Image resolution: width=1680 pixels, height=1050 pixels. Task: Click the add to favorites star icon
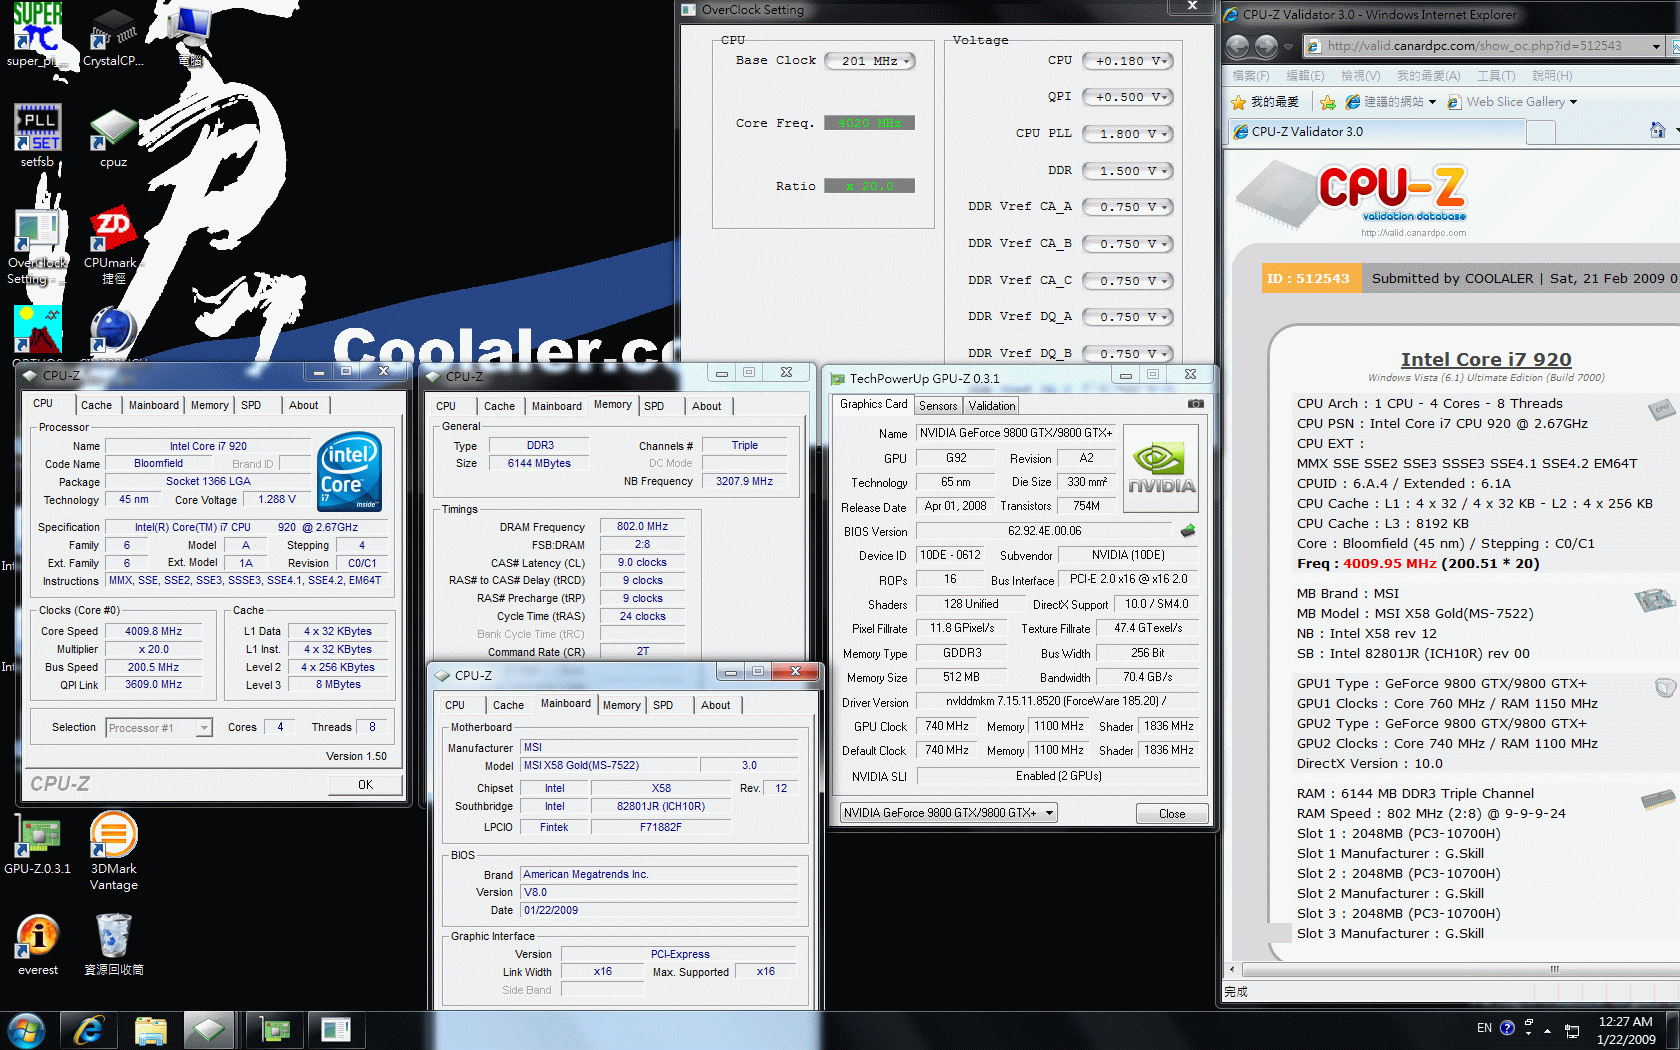tap(1328, 102)
